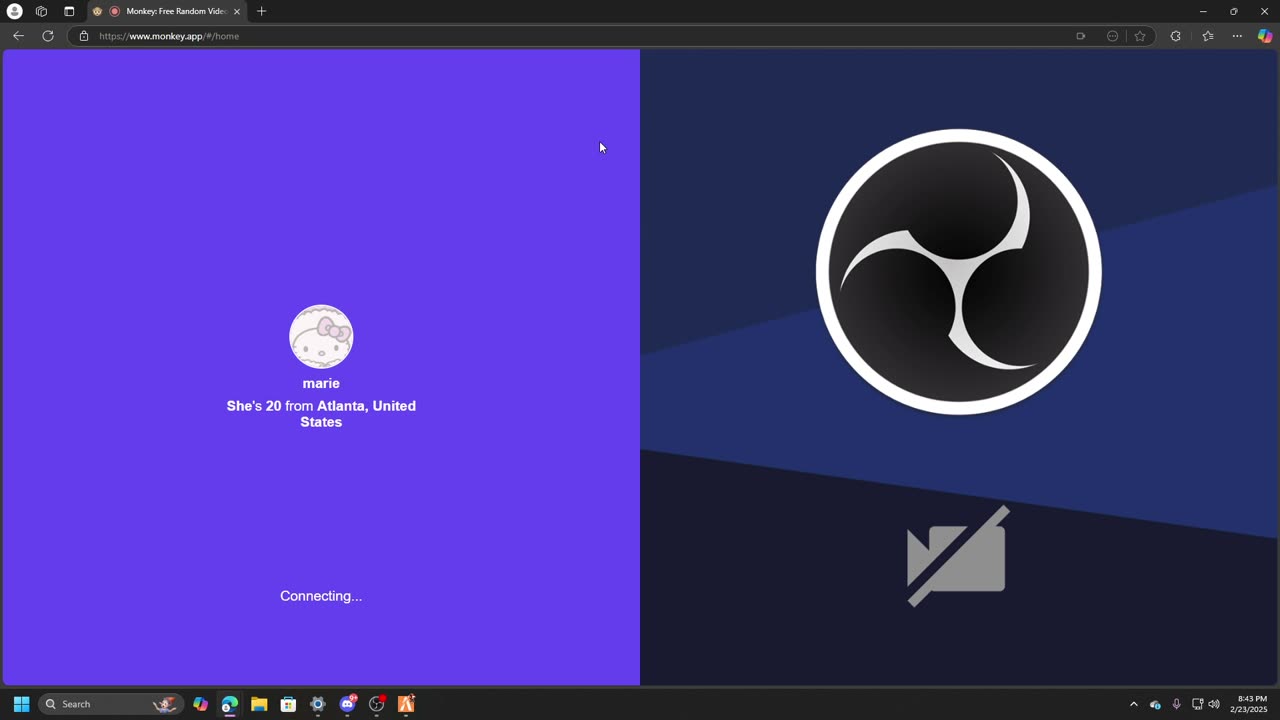This screenshot has width=1280, height=720.
Task: Open the browser profile icon
Action: coord(15,11)
